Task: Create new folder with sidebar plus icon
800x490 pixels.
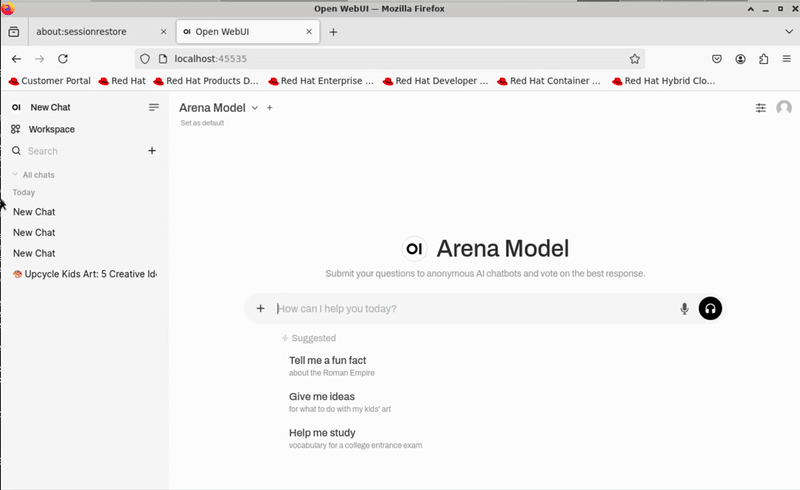Action: pyautogui.click(x=152, y=151)
